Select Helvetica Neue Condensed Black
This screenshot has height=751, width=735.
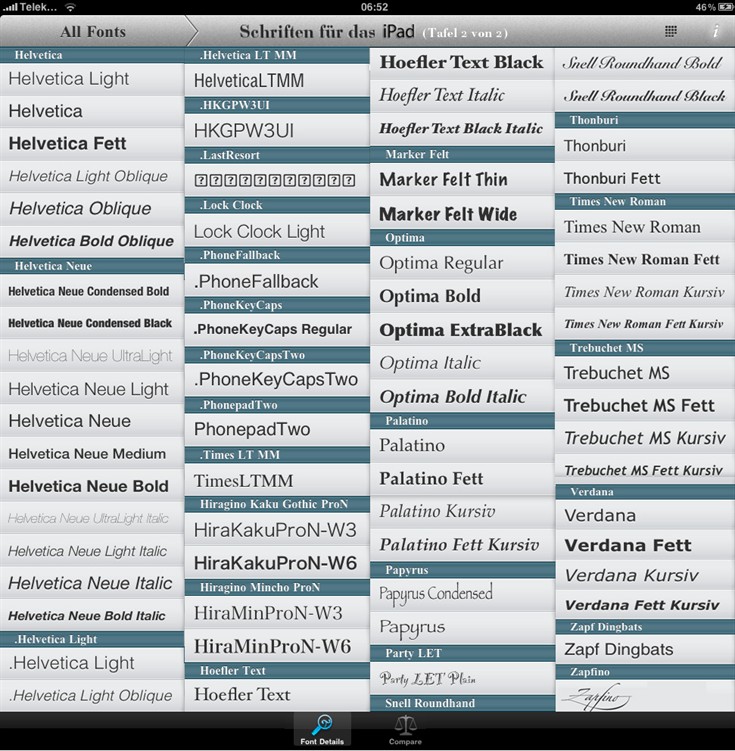point(92,323)
